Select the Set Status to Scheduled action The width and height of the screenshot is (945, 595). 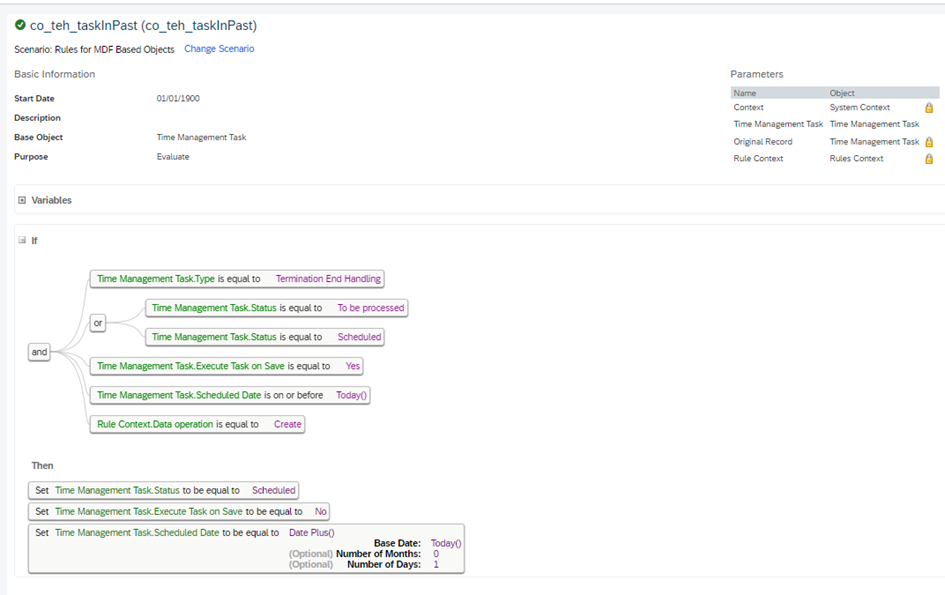pyautogui.click(x=163, y=490)
